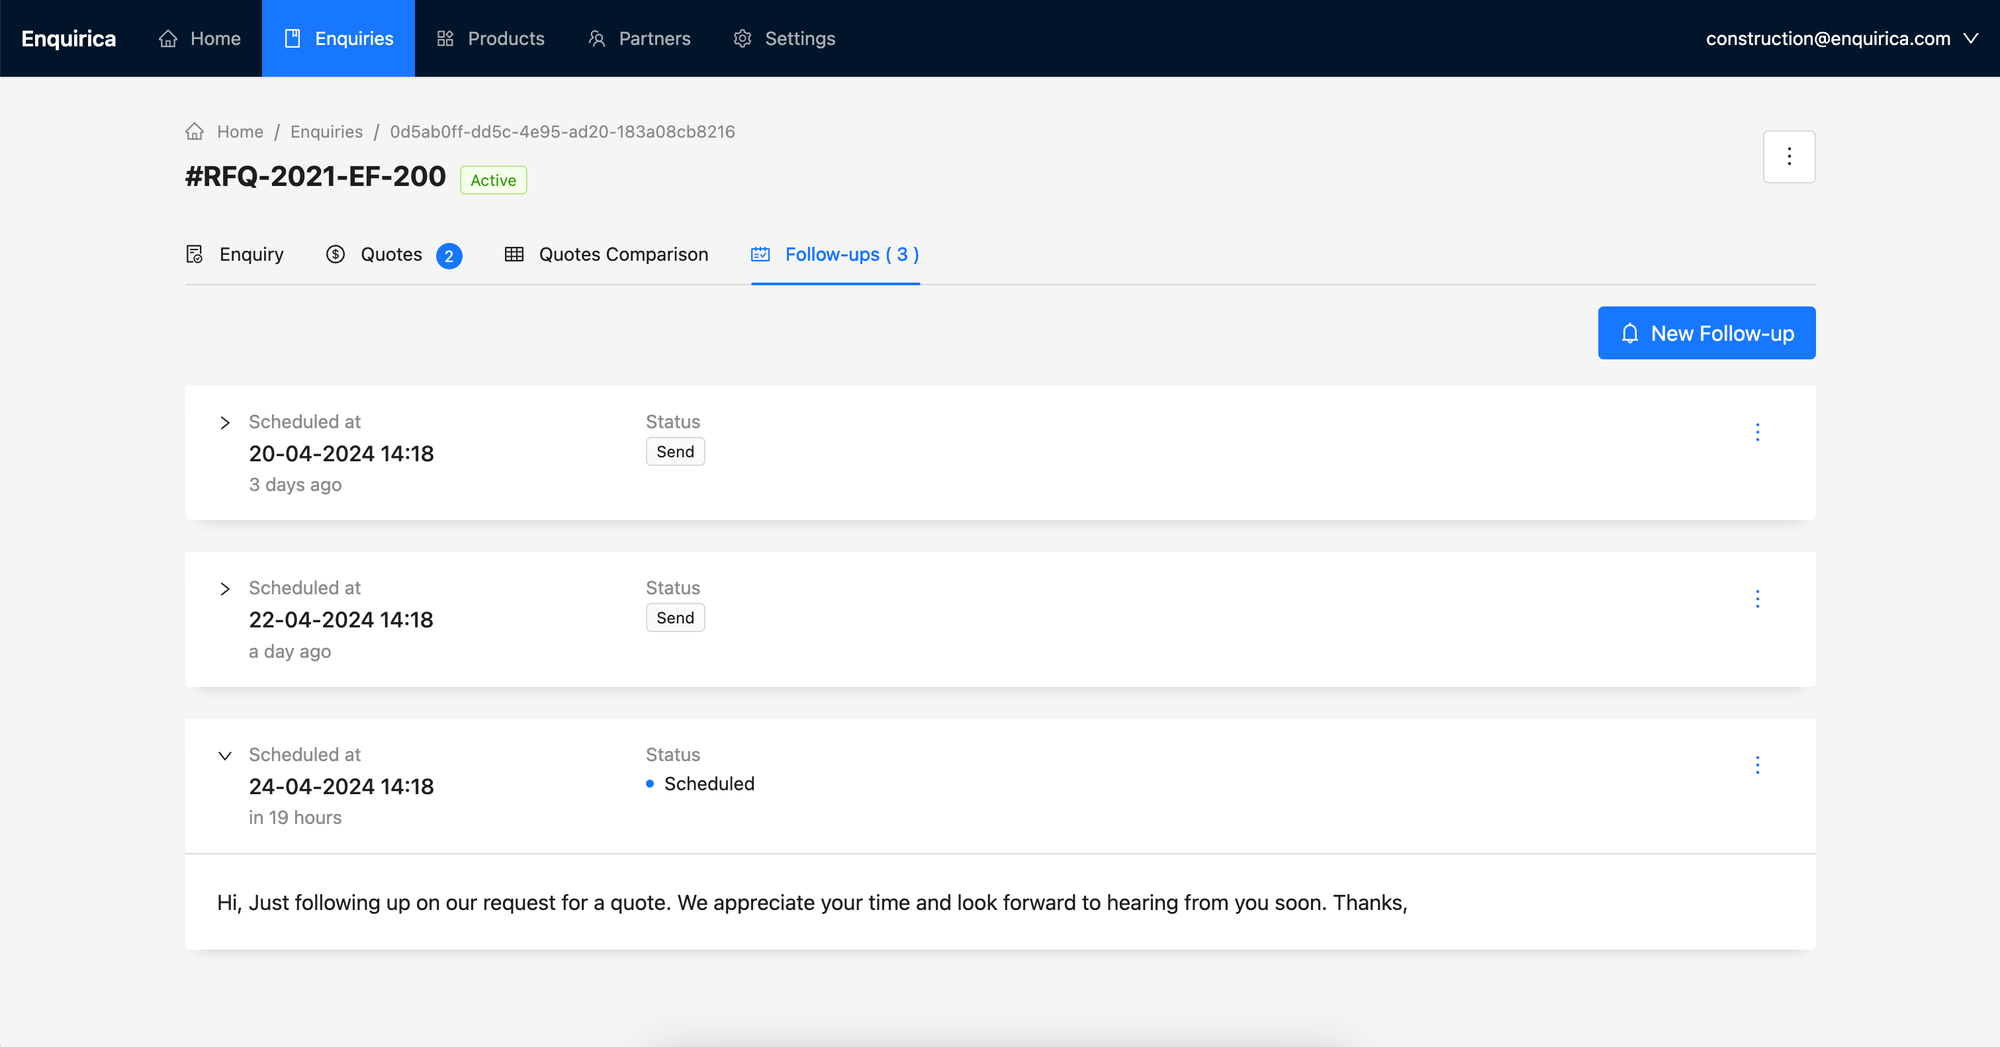The width and height of the screenshot is (2000, 1047).
Task: Click the bell icon on New Follow-up
Action: click(1630, 333)
